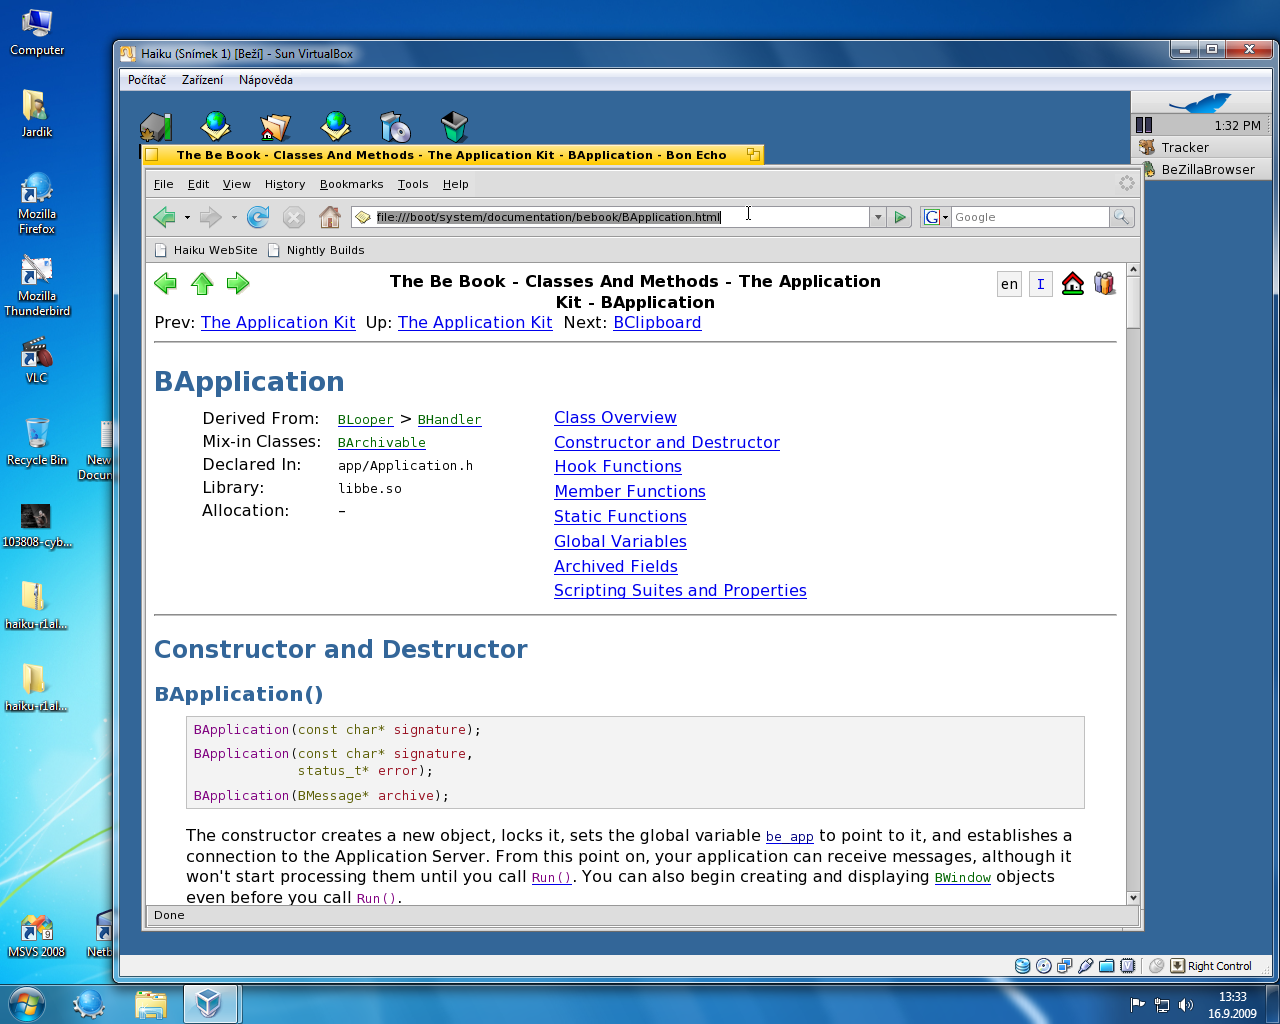Click VirtualBox hard disk activity icon

(1022, 966)
